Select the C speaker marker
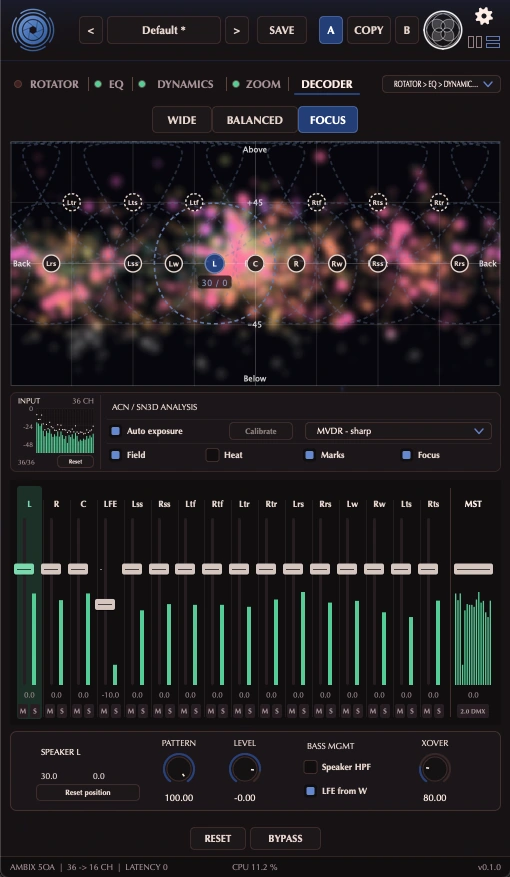Image resolution: width=510 pixels, height=877 pixels. coord(255,263)
